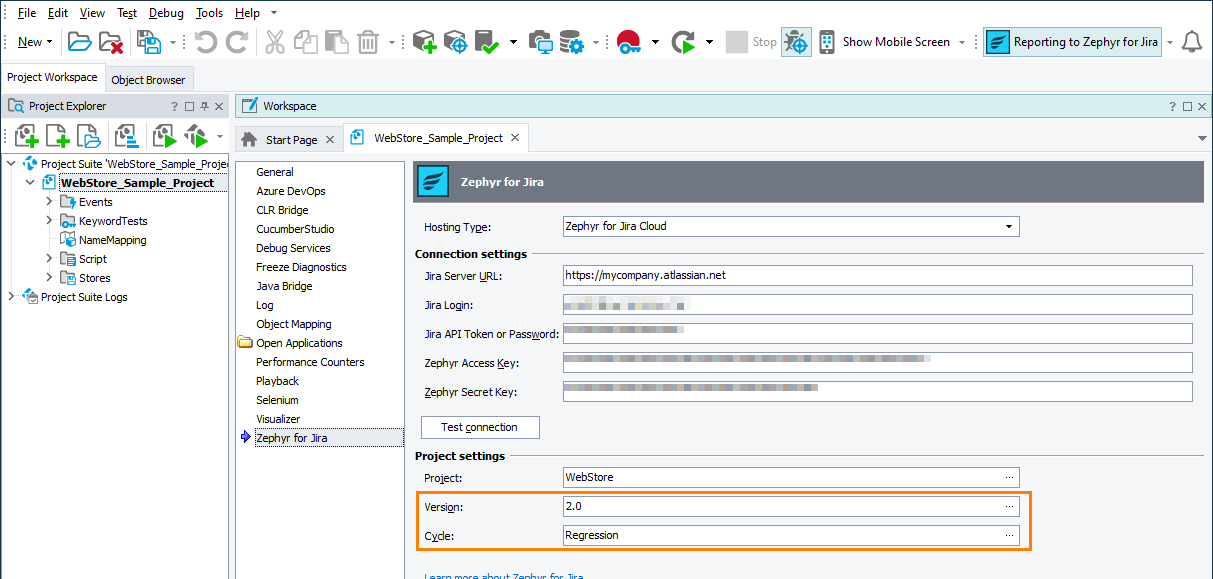Viewport: 1213px width, 579px height.
Task: Run tests using the green play icon
Action: click(x=683, y=42)
